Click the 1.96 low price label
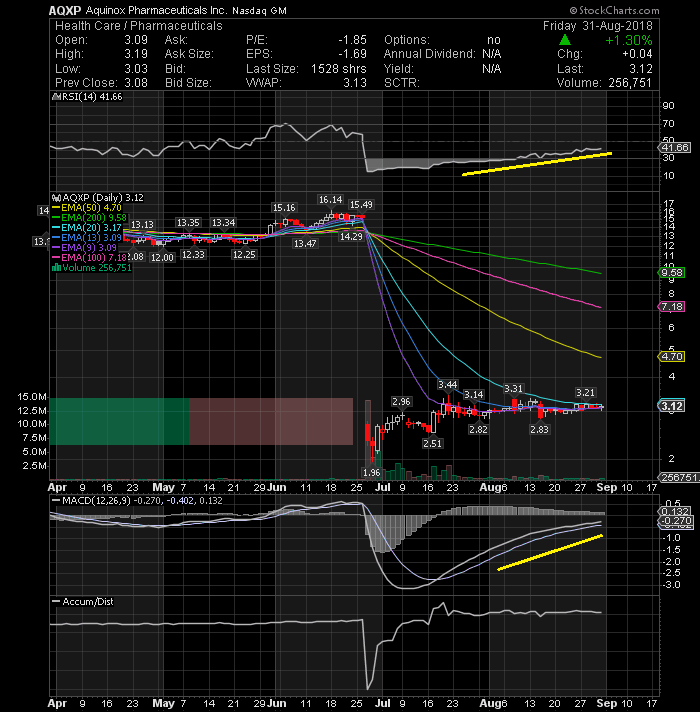The image size is (700, 712). (371, 473)
